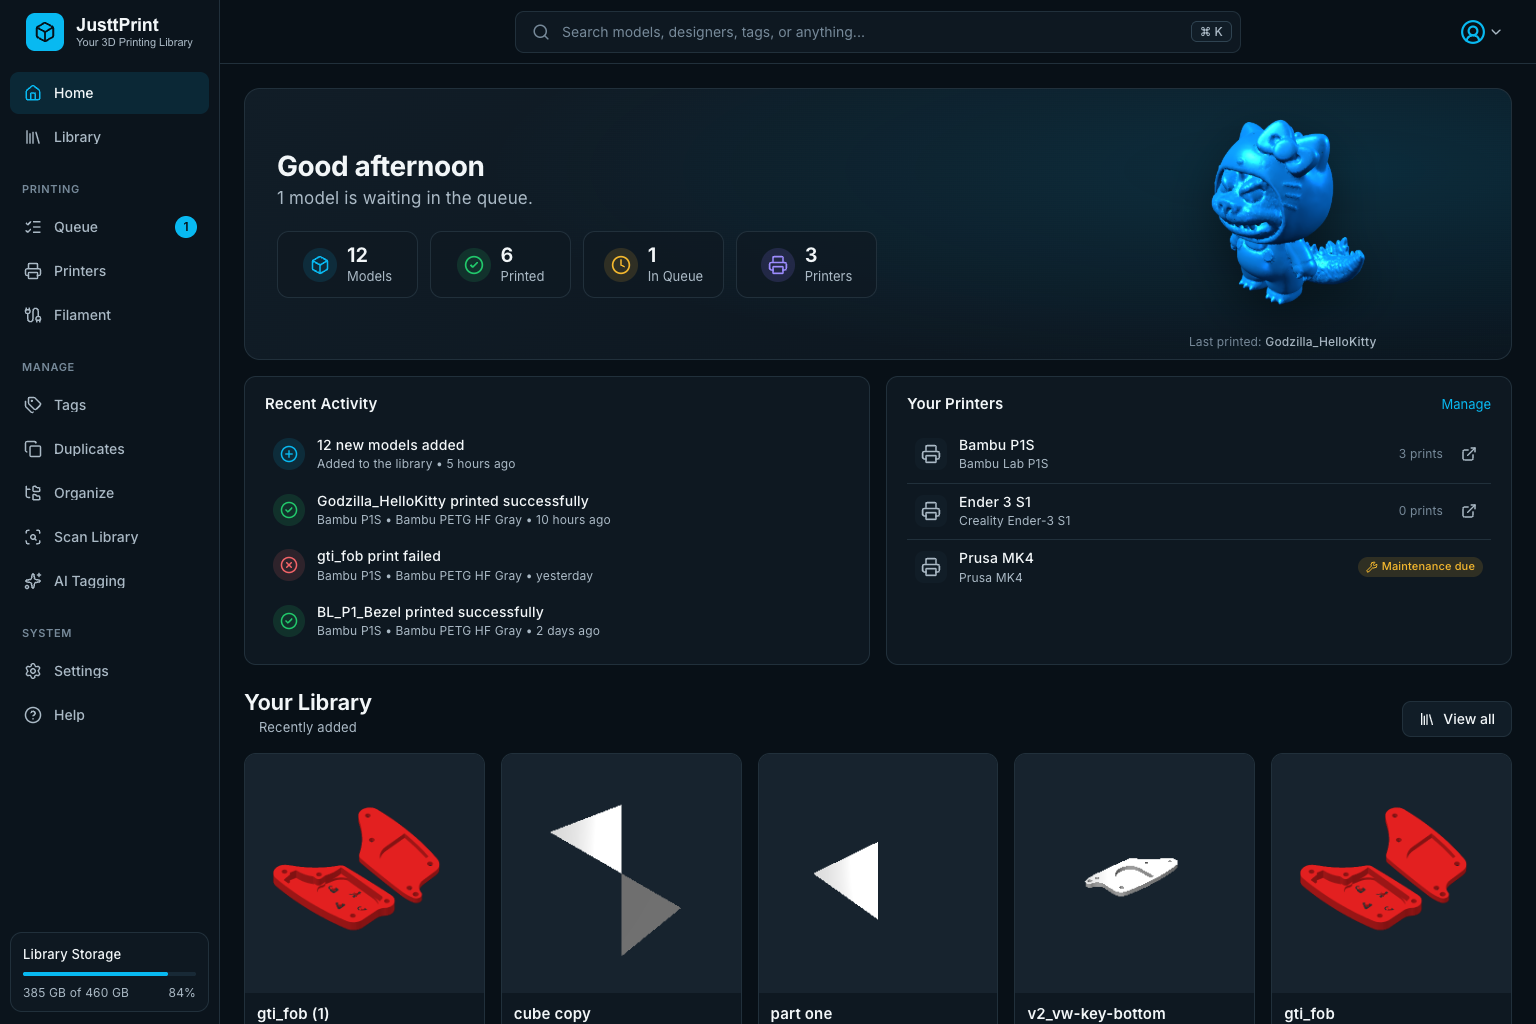Click the Queue count badge

point(186,227)
